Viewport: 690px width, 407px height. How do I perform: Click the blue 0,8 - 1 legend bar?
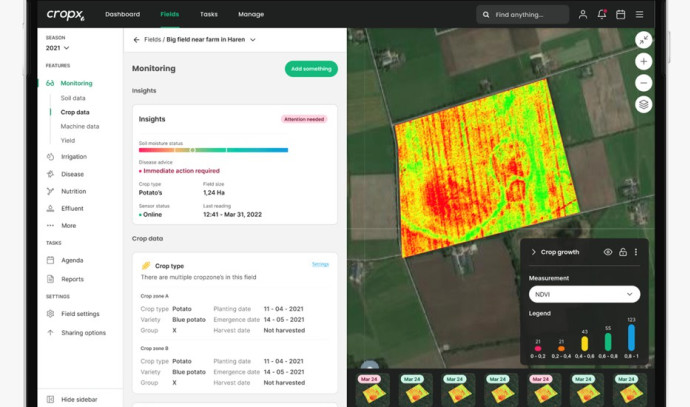(631, 338)
